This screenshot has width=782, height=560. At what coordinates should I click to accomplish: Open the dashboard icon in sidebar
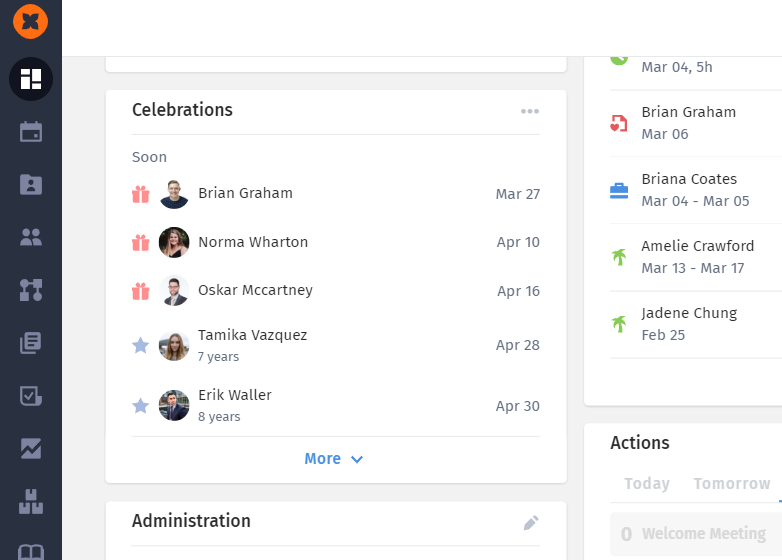click(31, 79)
